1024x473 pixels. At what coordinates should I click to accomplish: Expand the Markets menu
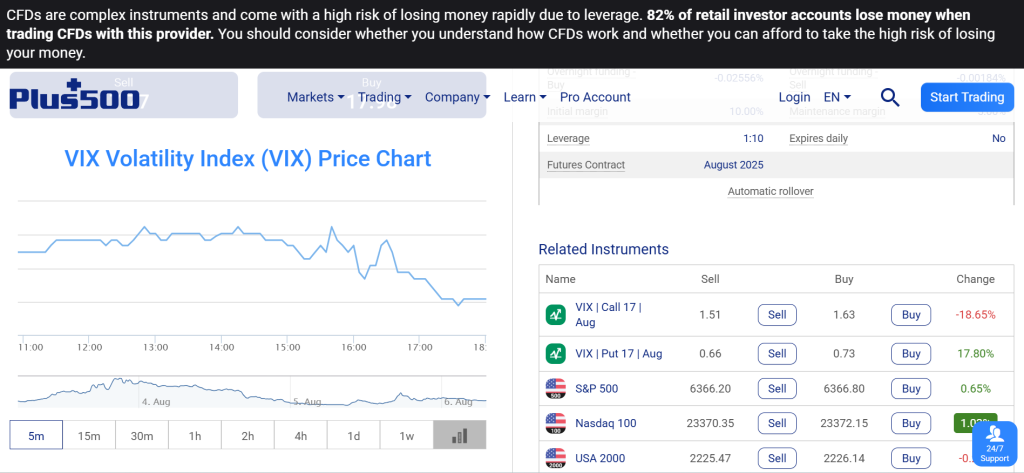point(315,97)
